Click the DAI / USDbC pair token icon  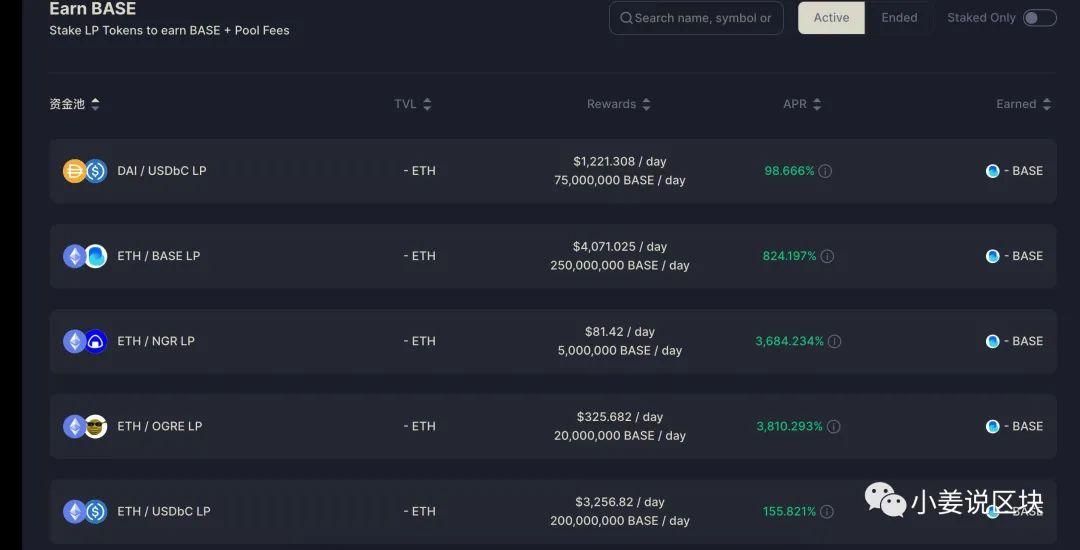pos(85,171)
